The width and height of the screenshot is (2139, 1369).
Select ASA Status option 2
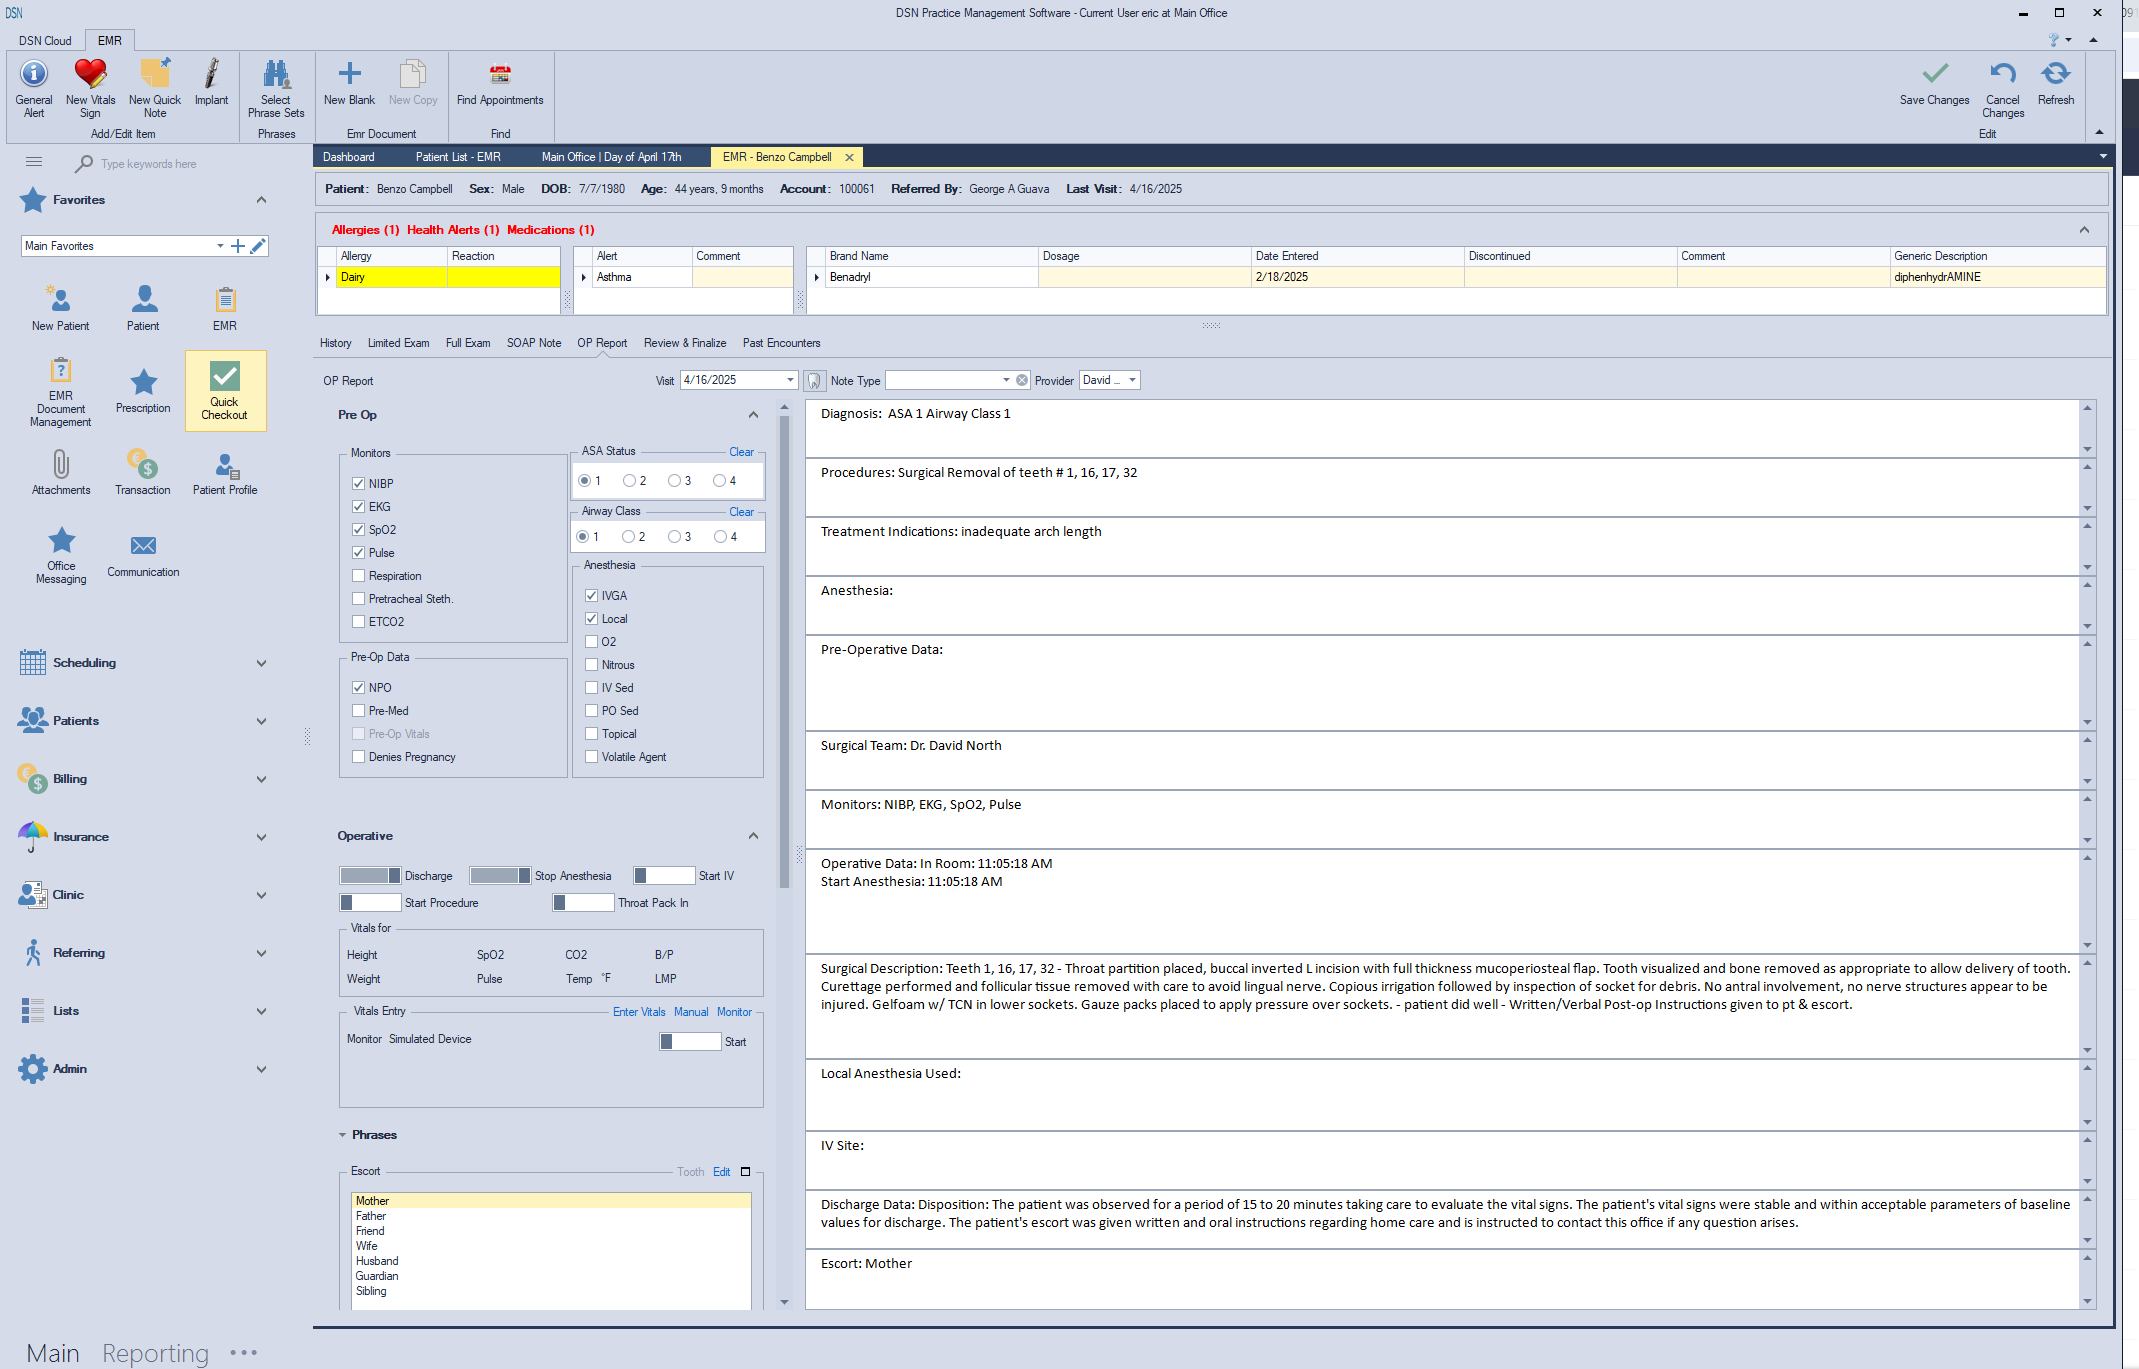(629, 481)
